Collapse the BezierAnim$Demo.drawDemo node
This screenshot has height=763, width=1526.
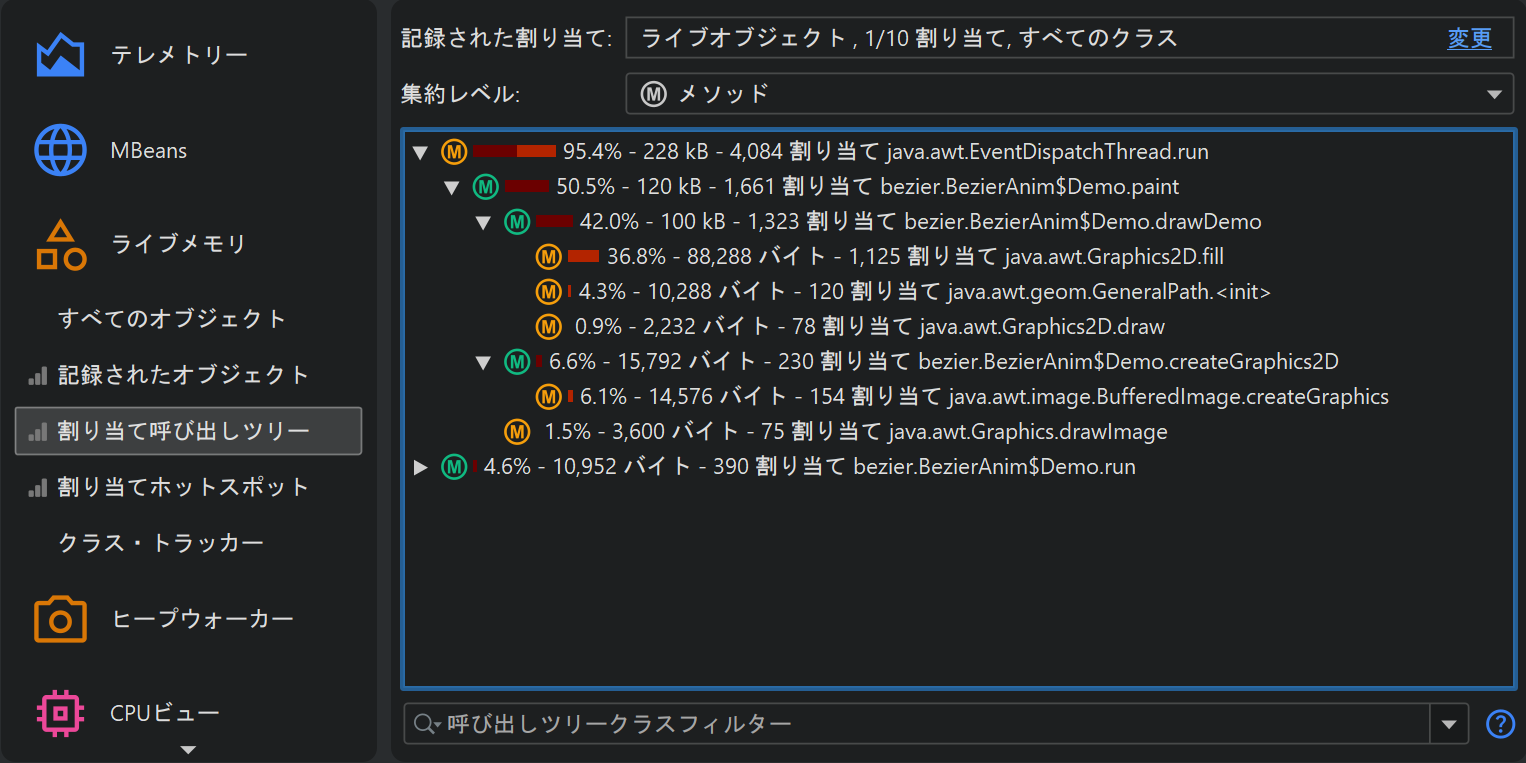(483, 222)
